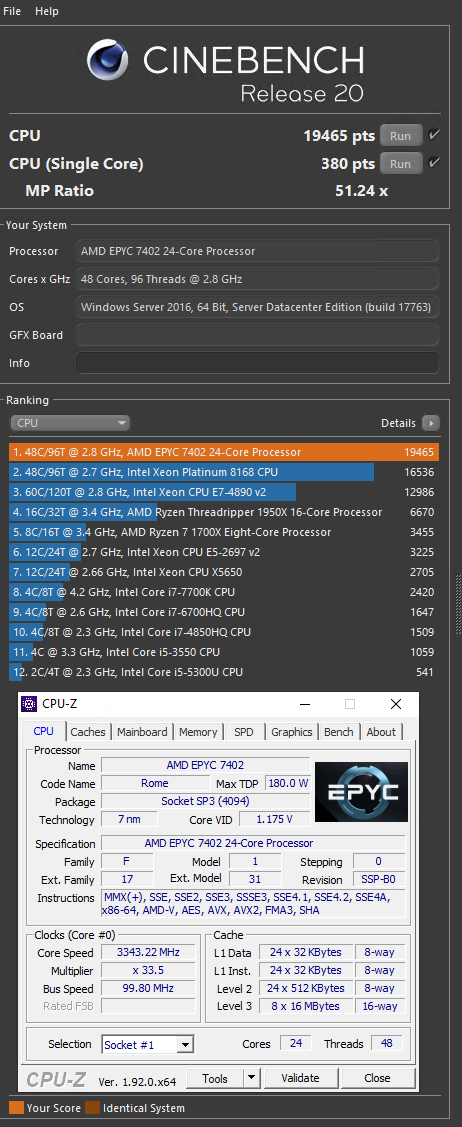Viewport: 462px width, 1127px height.
Task: Click the OS Windows Server 2016 field
Action: pos(257,307)
